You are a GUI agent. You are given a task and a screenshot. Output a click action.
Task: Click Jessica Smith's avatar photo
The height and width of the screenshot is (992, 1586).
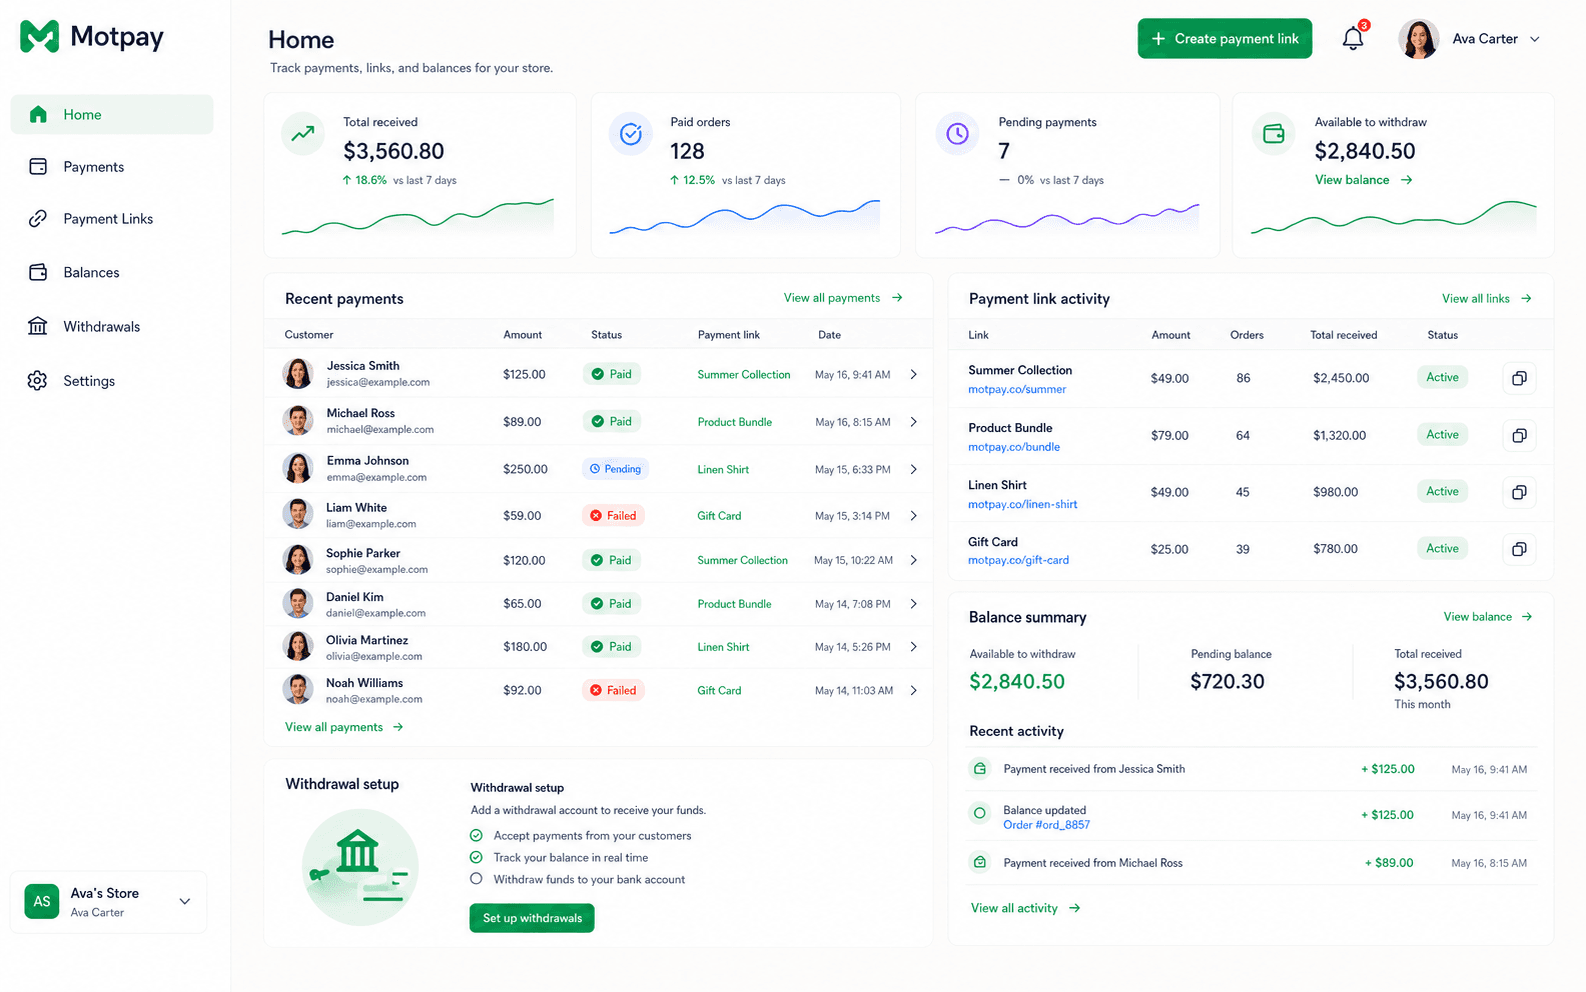[298, 373]
